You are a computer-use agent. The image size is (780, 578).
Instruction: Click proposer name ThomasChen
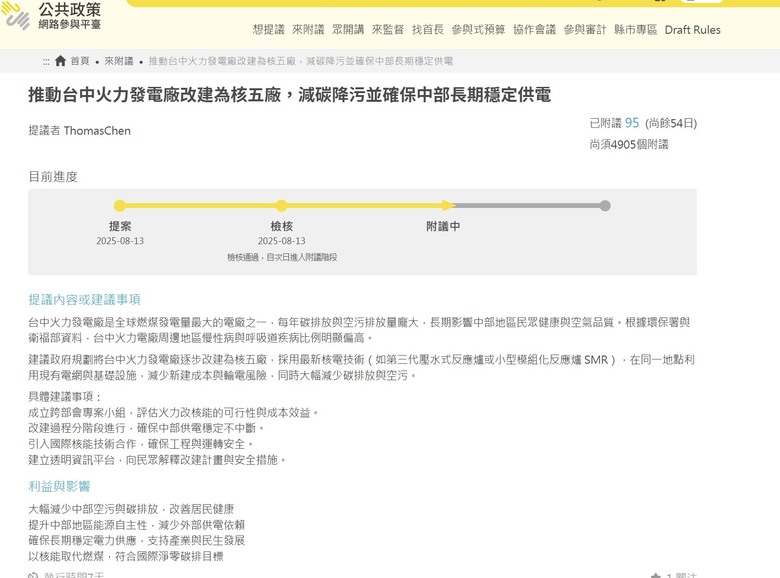click(97, 131)
